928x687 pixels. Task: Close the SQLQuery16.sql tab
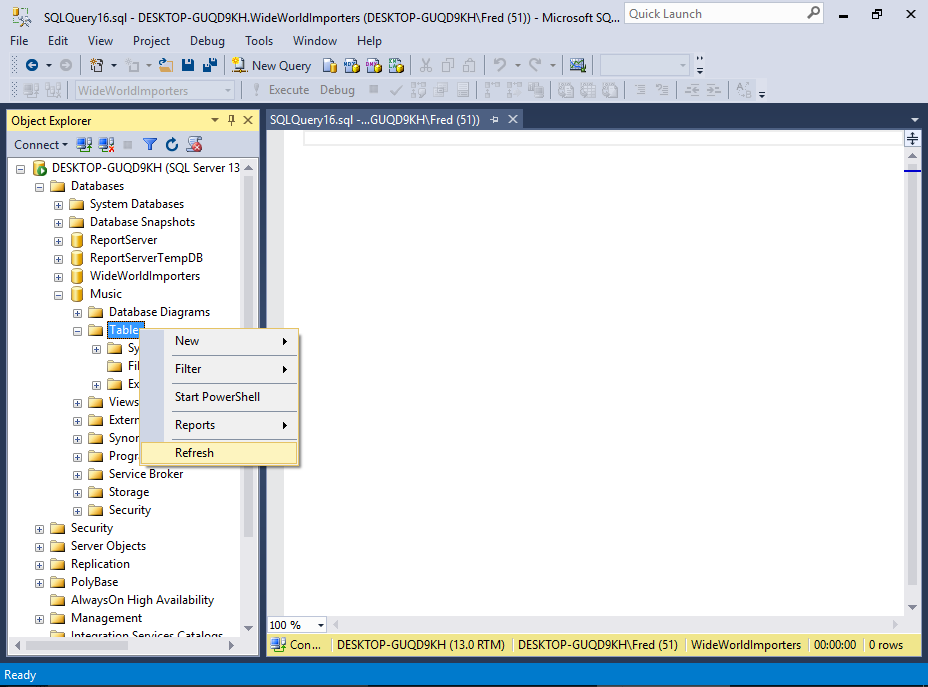(513, 119)
